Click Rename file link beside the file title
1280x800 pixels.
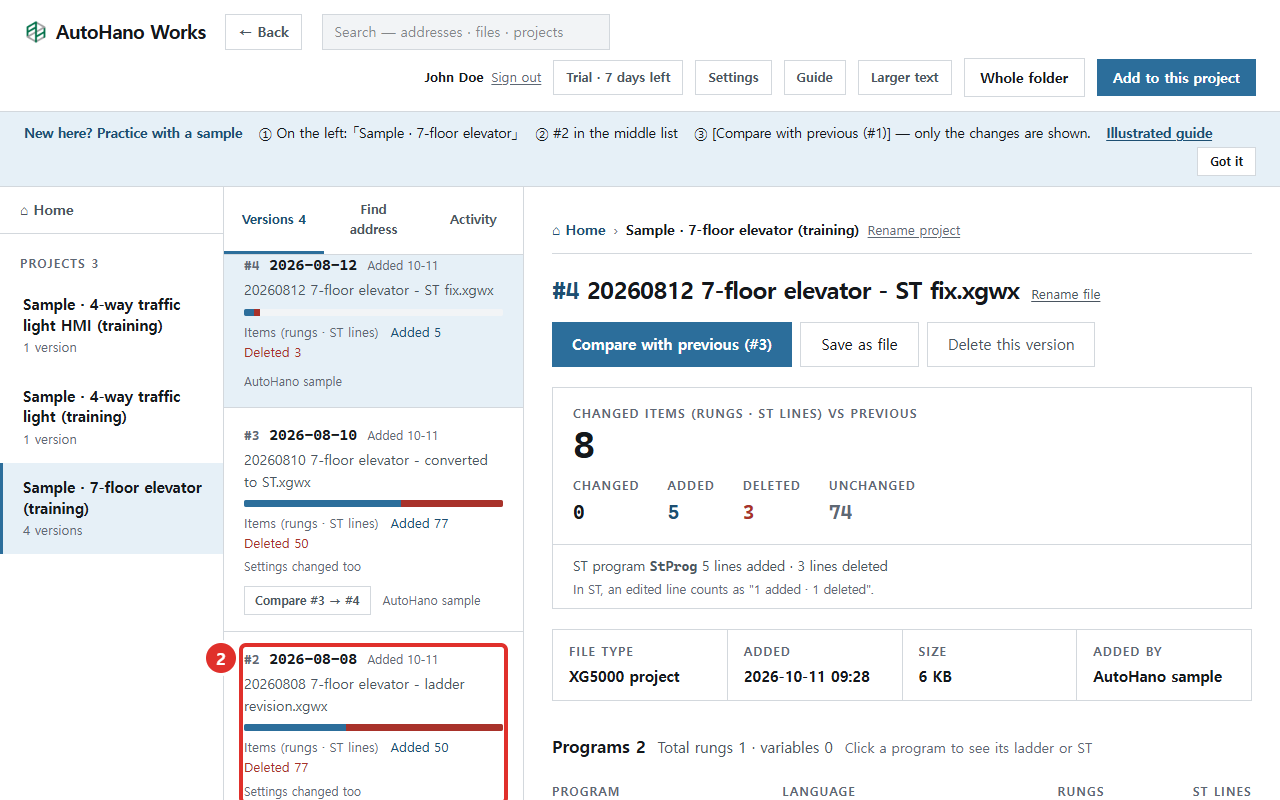point(1066,294)
